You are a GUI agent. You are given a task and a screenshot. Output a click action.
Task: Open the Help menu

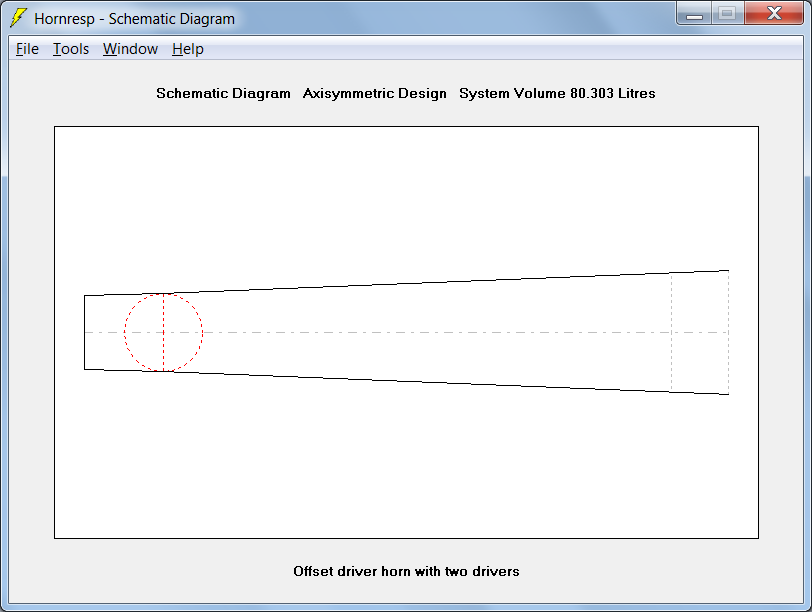(x=187, y=49)
